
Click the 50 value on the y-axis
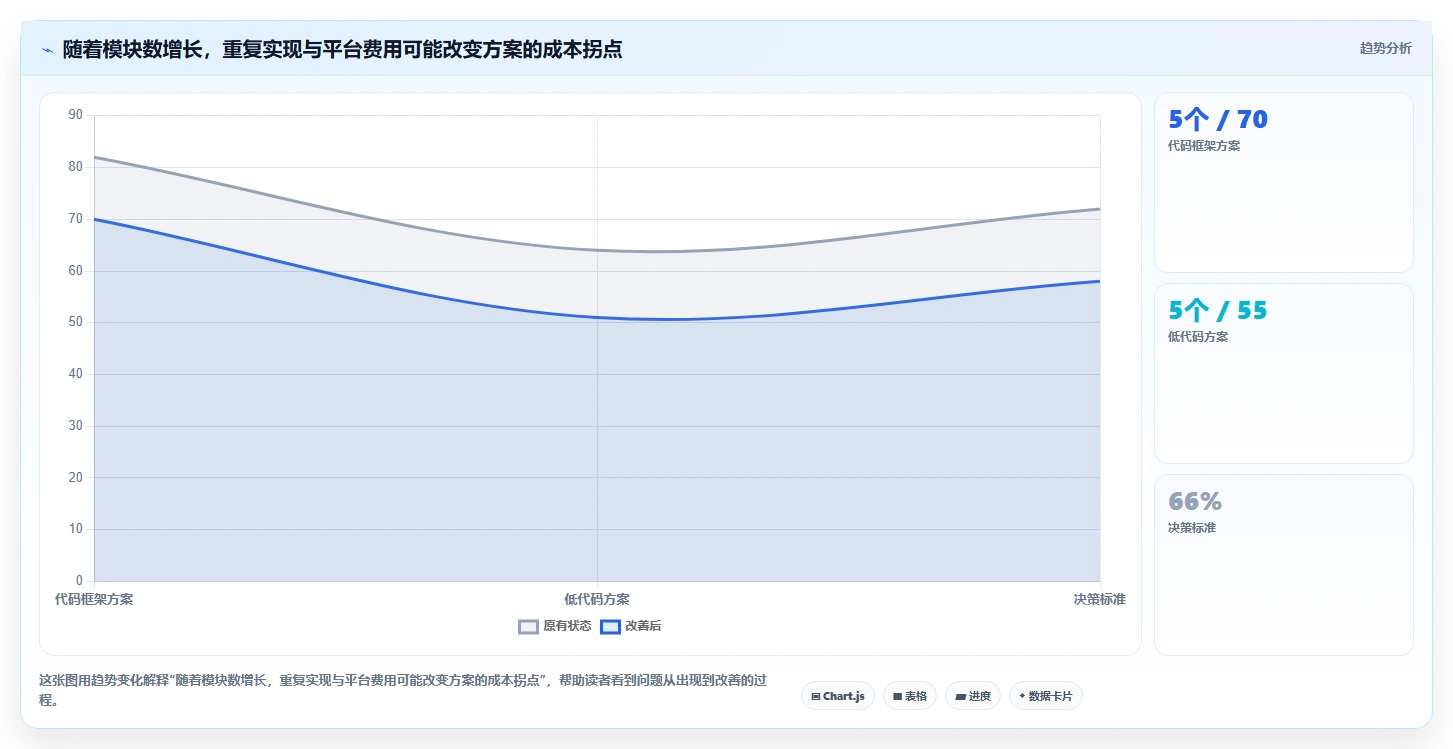pos(76,322)
